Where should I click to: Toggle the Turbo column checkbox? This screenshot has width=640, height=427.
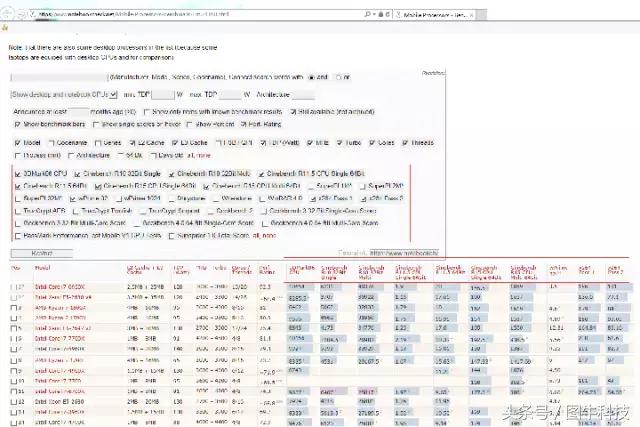point(339,143)
